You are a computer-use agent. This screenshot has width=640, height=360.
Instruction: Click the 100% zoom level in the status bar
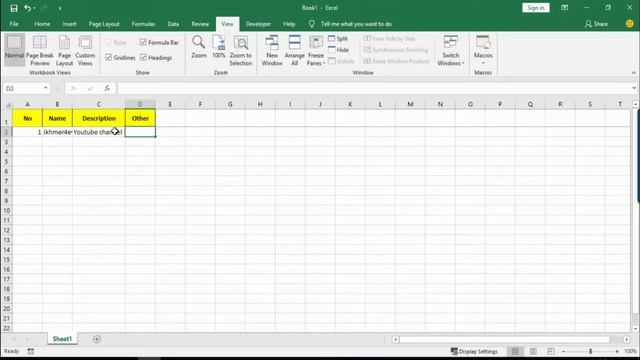tap(630, 351)
